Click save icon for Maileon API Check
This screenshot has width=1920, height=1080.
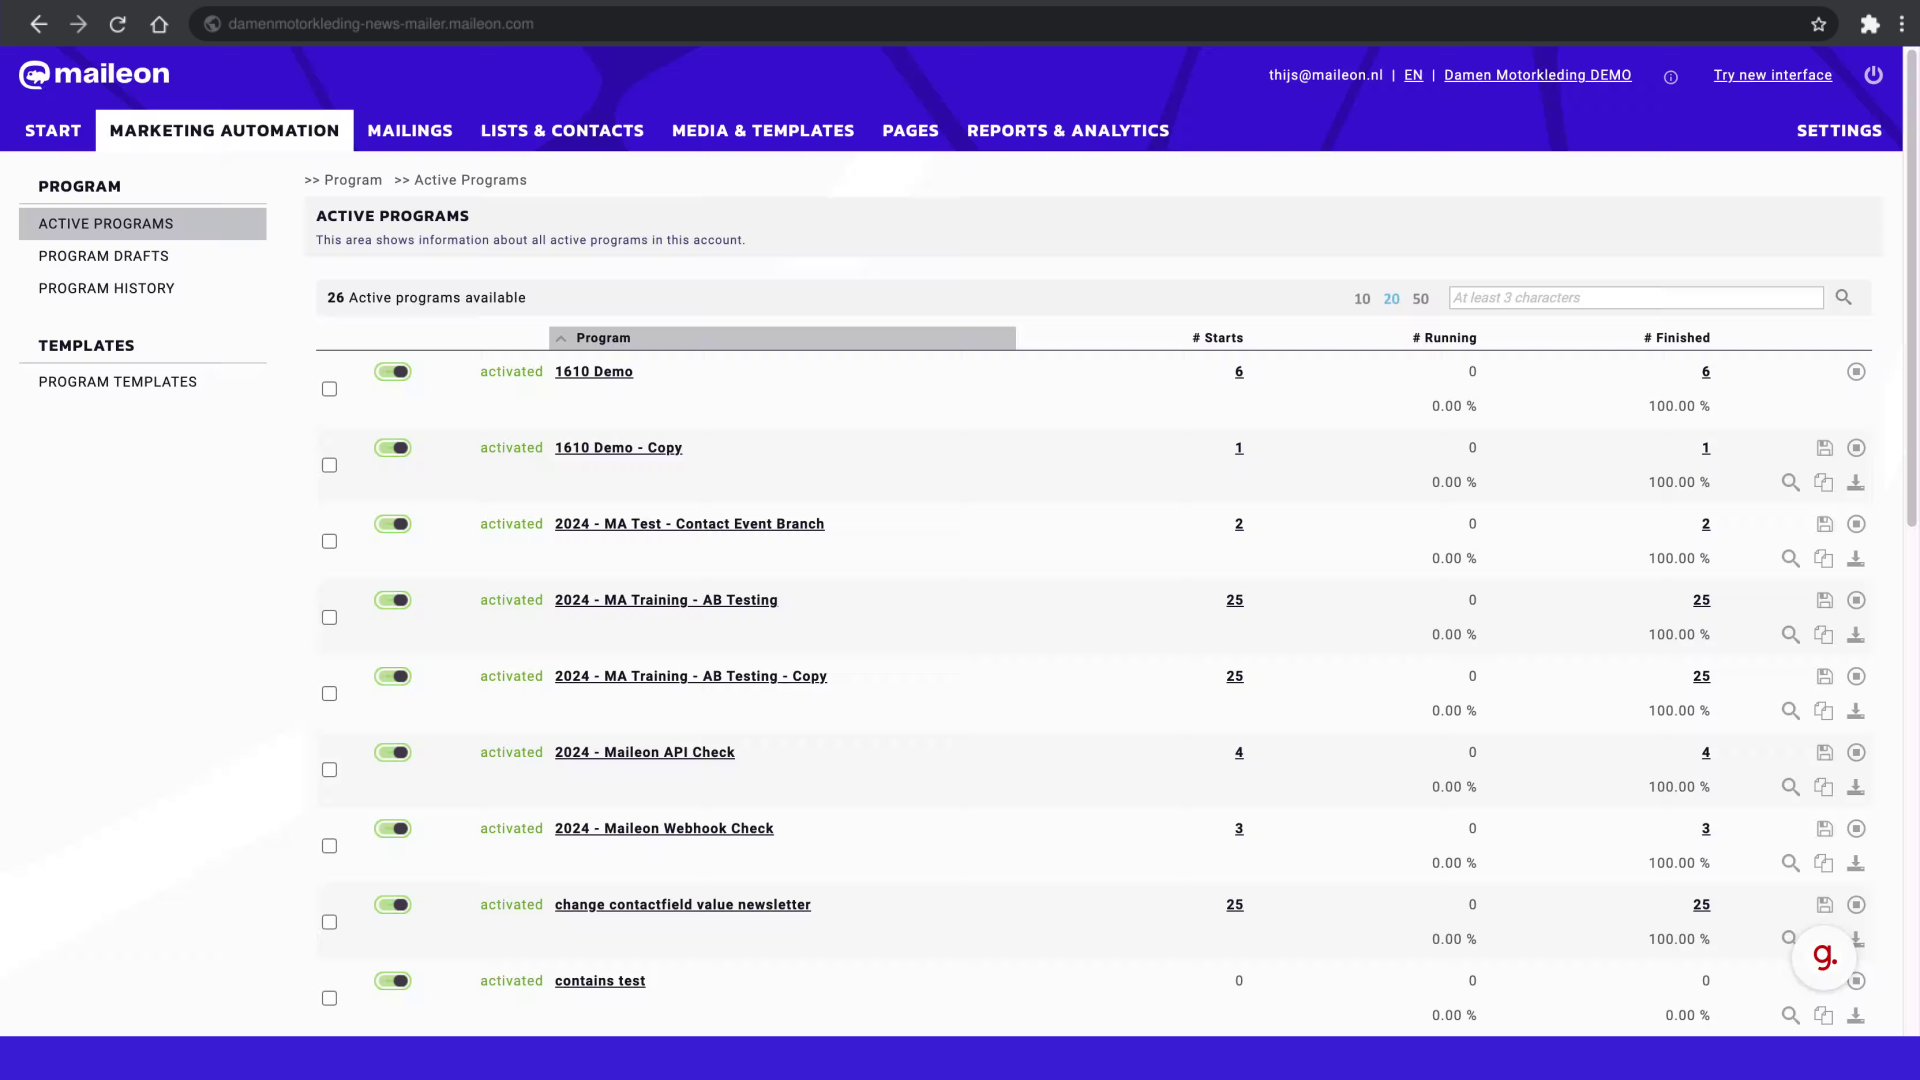pos(1824,752)
